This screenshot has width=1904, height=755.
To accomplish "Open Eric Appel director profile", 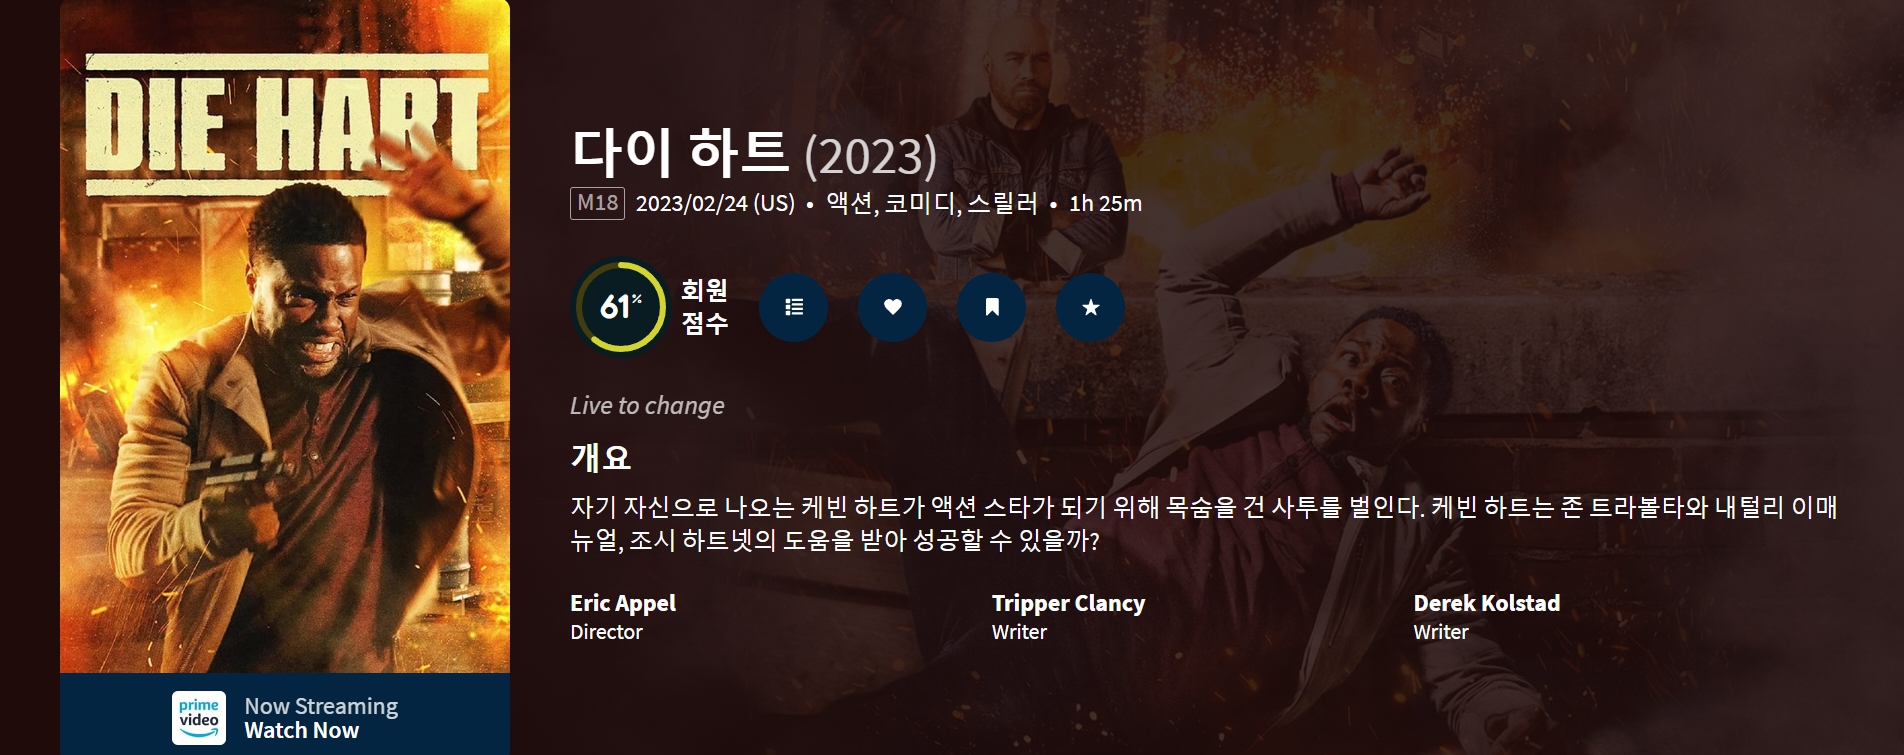I will pos(623,603).
